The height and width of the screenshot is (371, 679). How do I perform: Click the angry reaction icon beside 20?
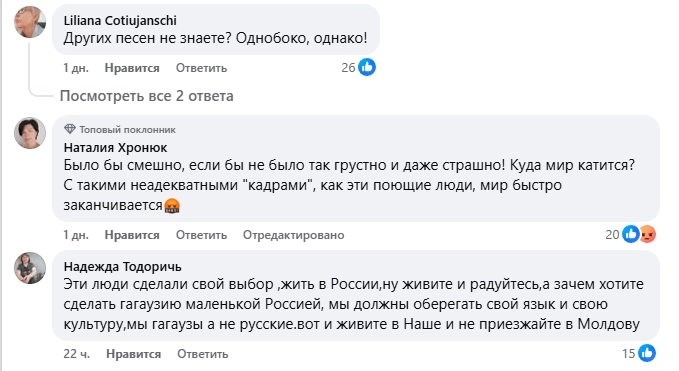647,234
